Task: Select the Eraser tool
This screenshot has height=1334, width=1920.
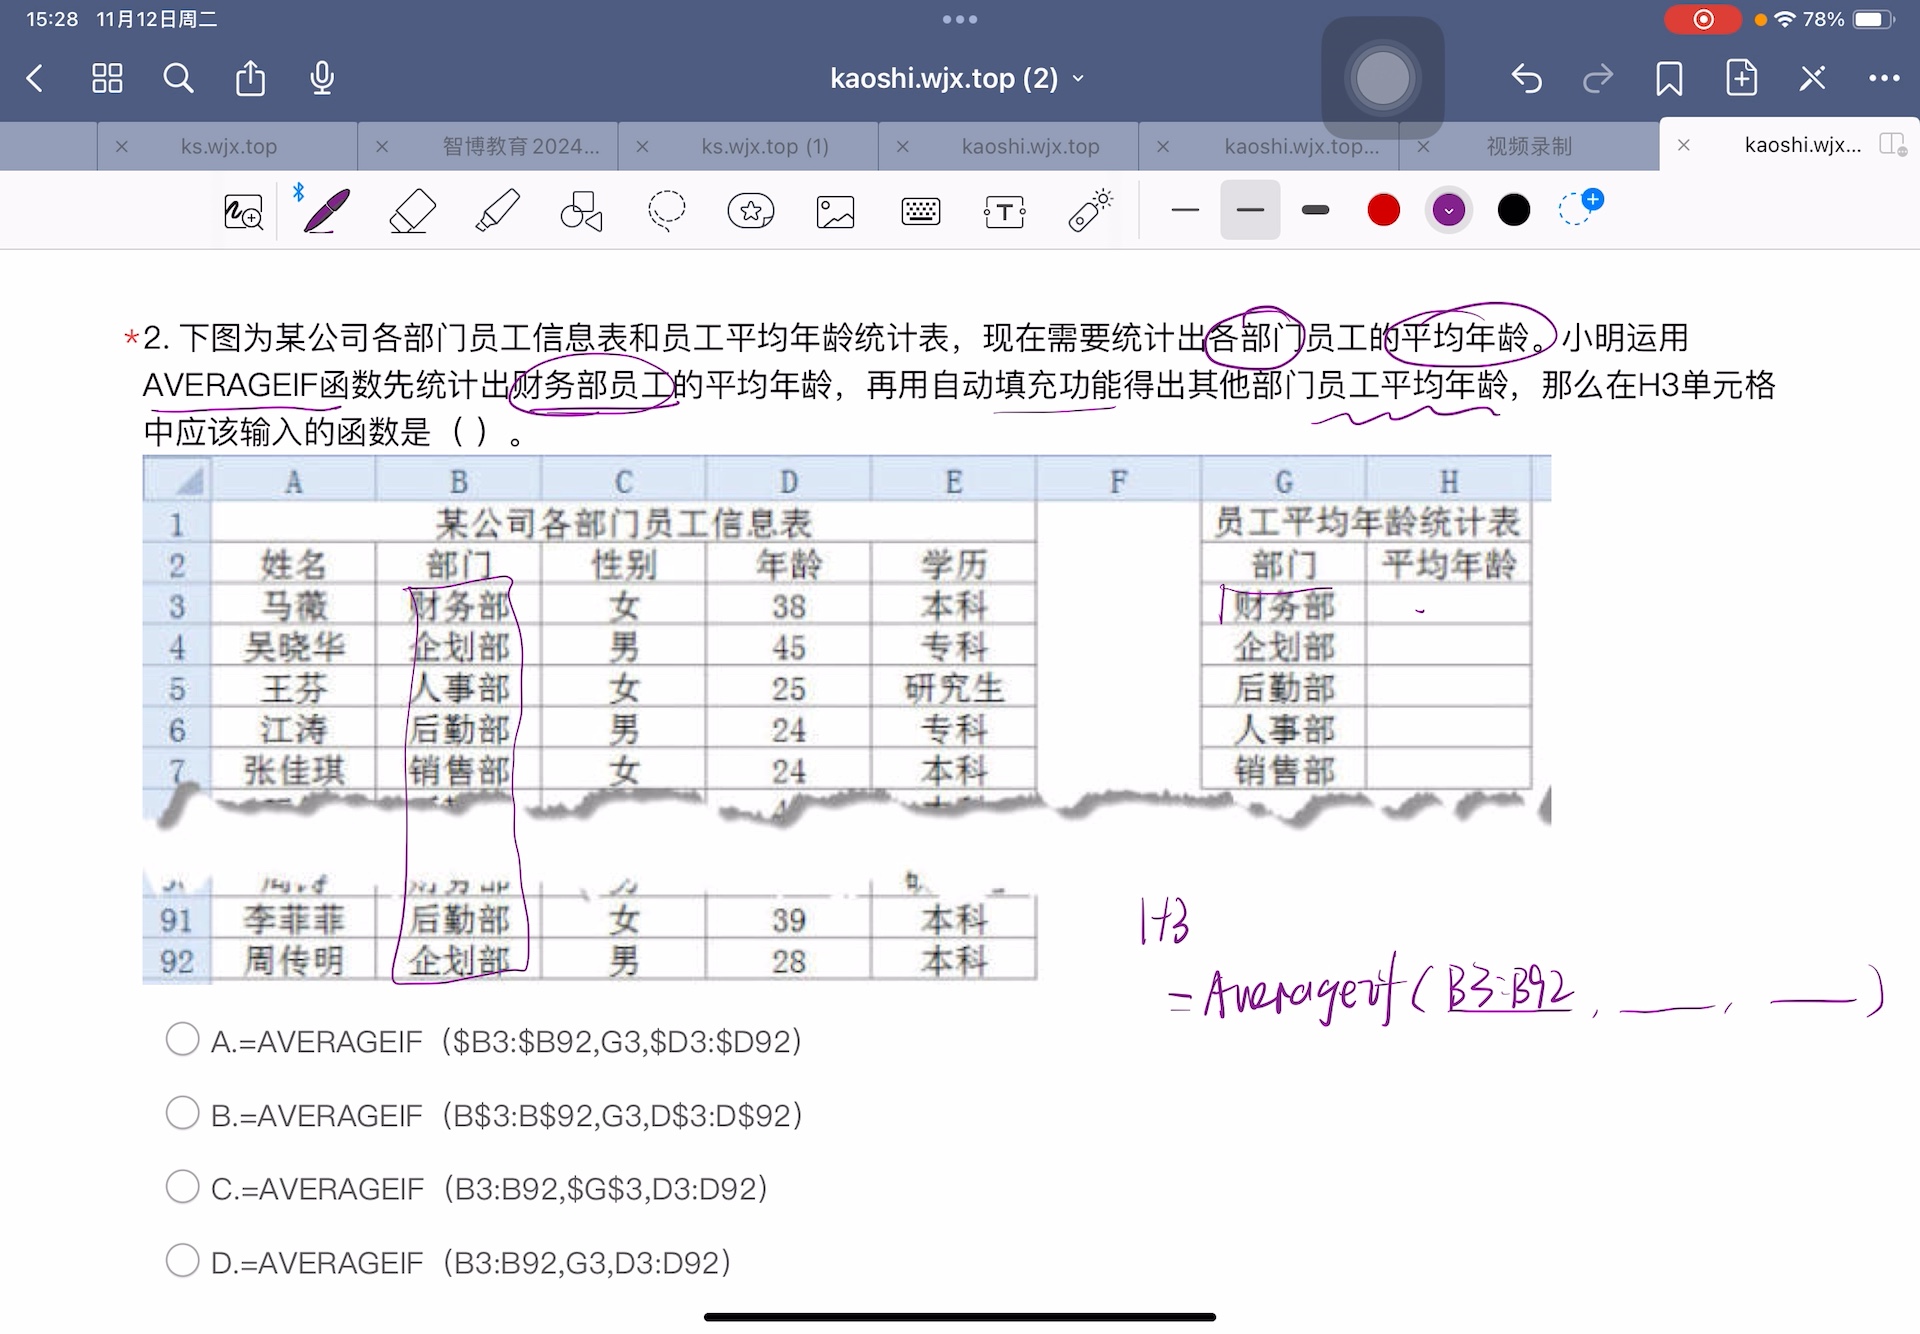Action: [x=412, y=211]
